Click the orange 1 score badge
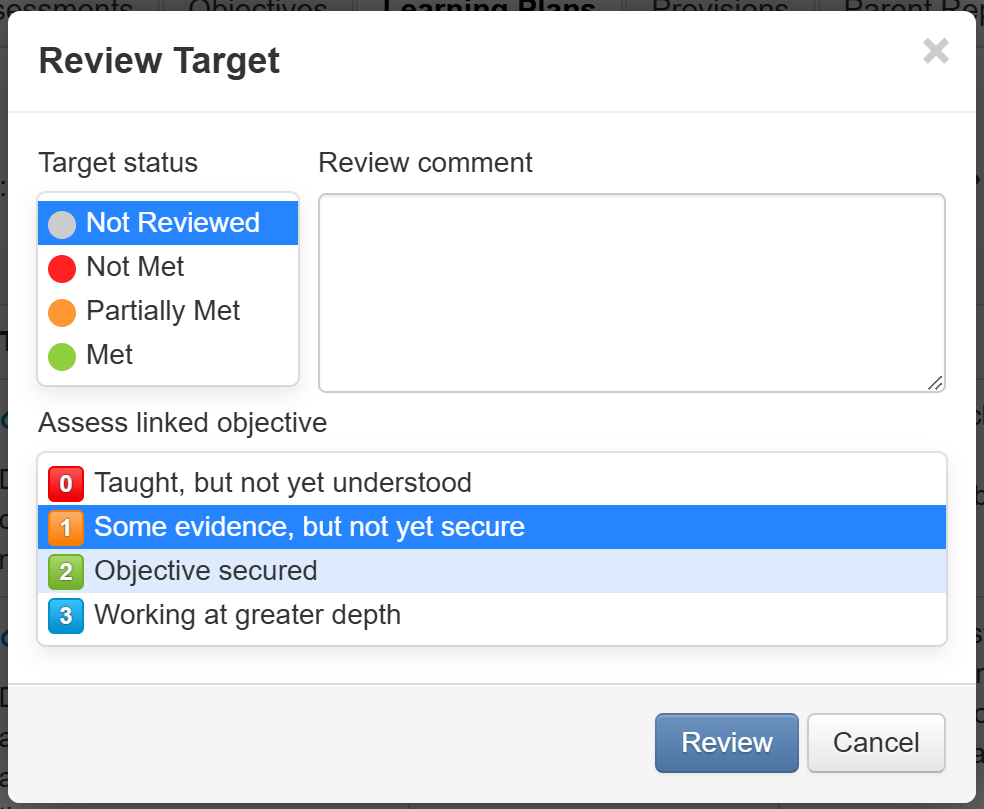Screen dimensions: 984x809 (x=66, y=527)
